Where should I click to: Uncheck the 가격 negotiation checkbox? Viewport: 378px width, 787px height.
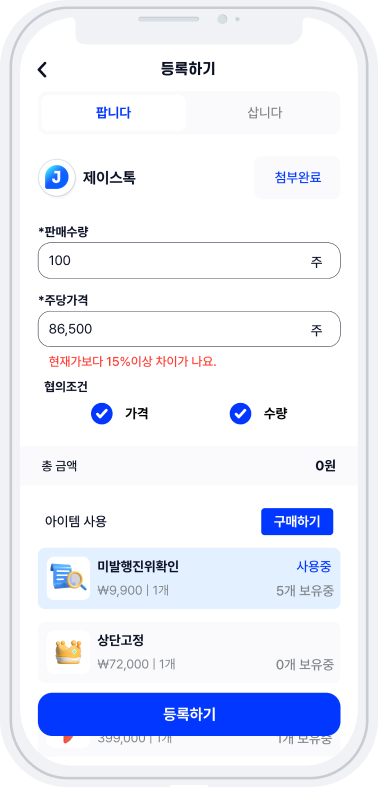pos(102,414)
